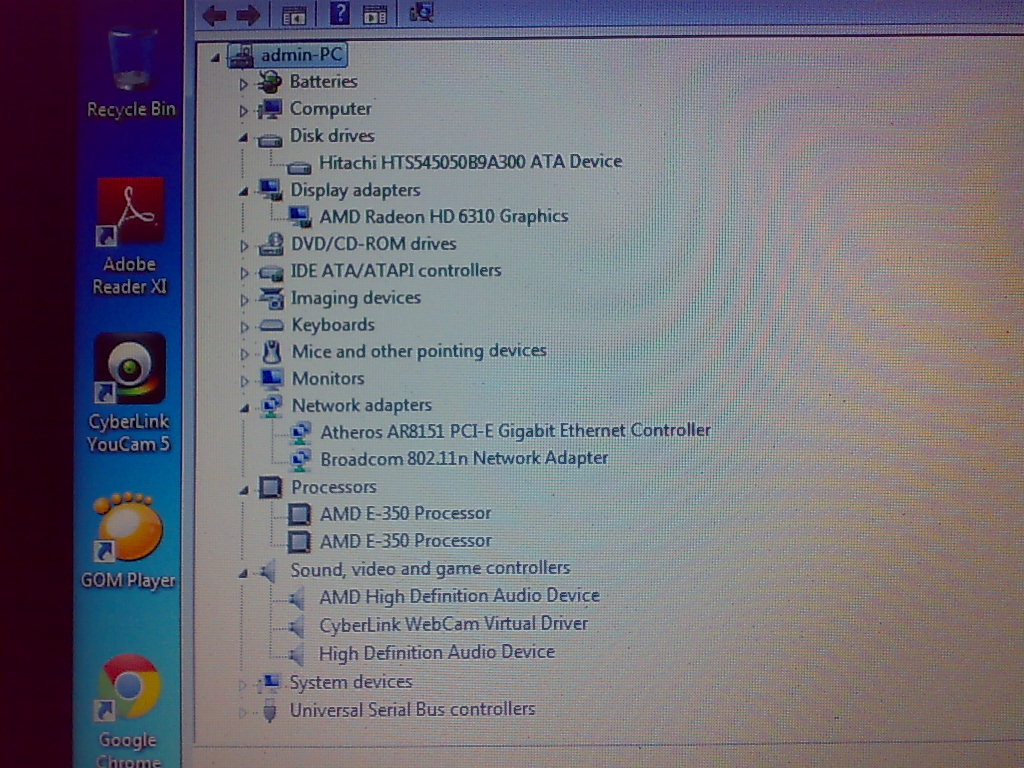Click the Network adapters category icon
This screenshot has height=768, width=1024.
pos(271,406)
